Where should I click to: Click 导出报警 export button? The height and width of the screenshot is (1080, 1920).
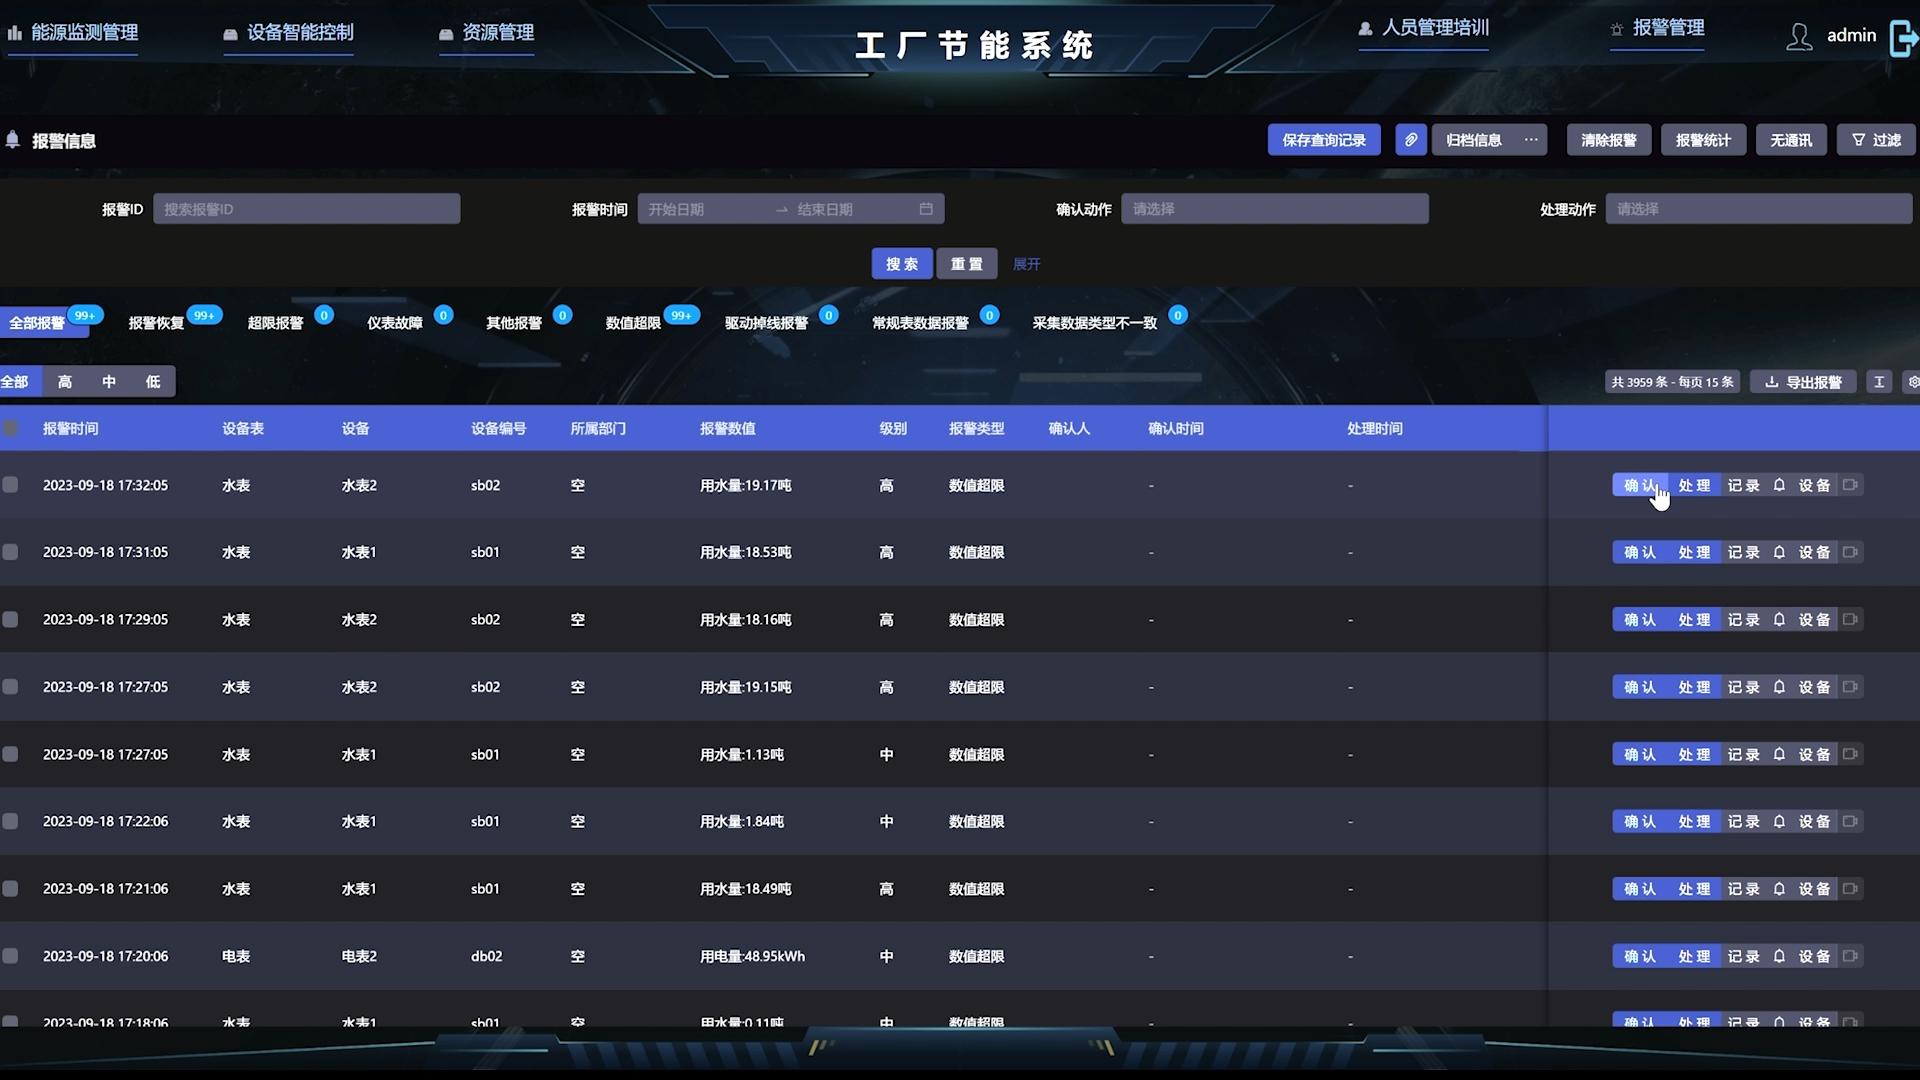1803,382
